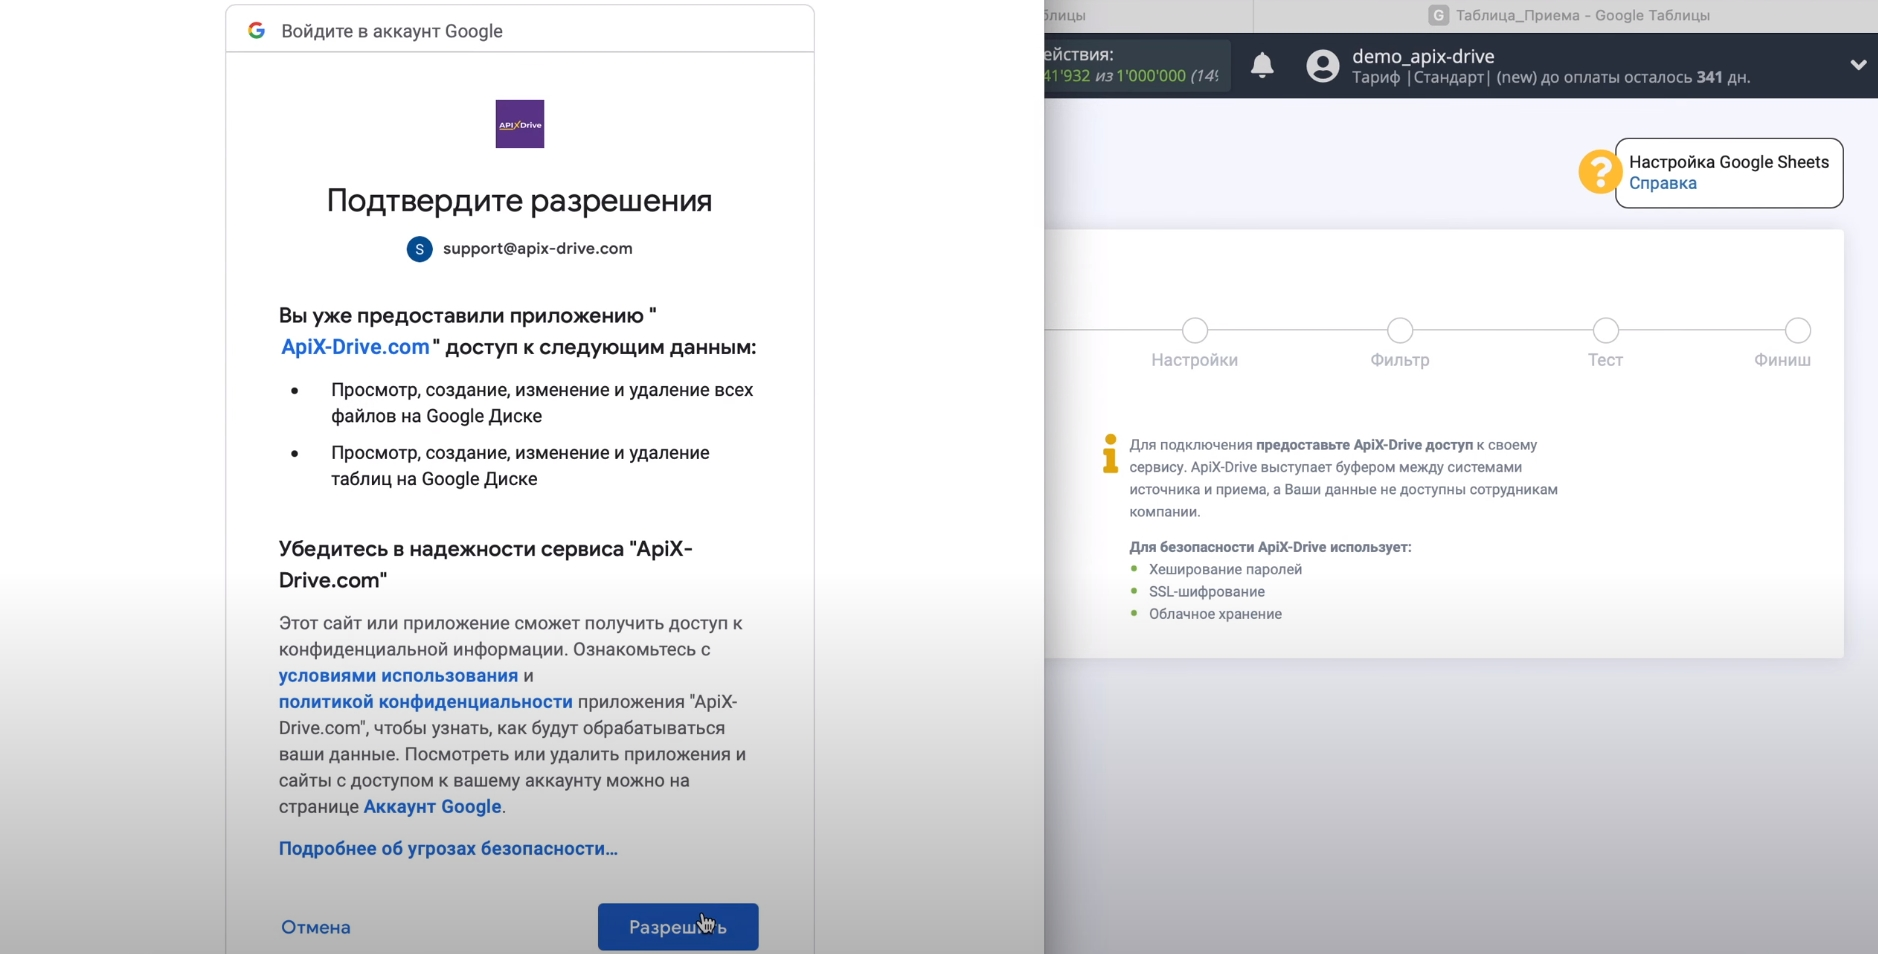1878x954 pixels.
Task: Click the Подтвердите разрешения heading
Action: 520,200
